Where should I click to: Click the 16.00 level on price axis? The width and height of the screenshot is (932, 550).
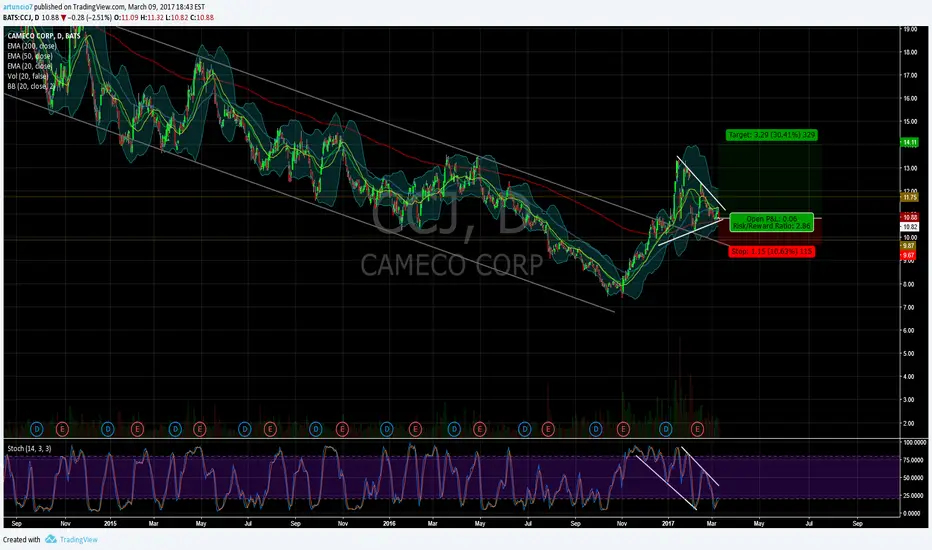(909, 99)
